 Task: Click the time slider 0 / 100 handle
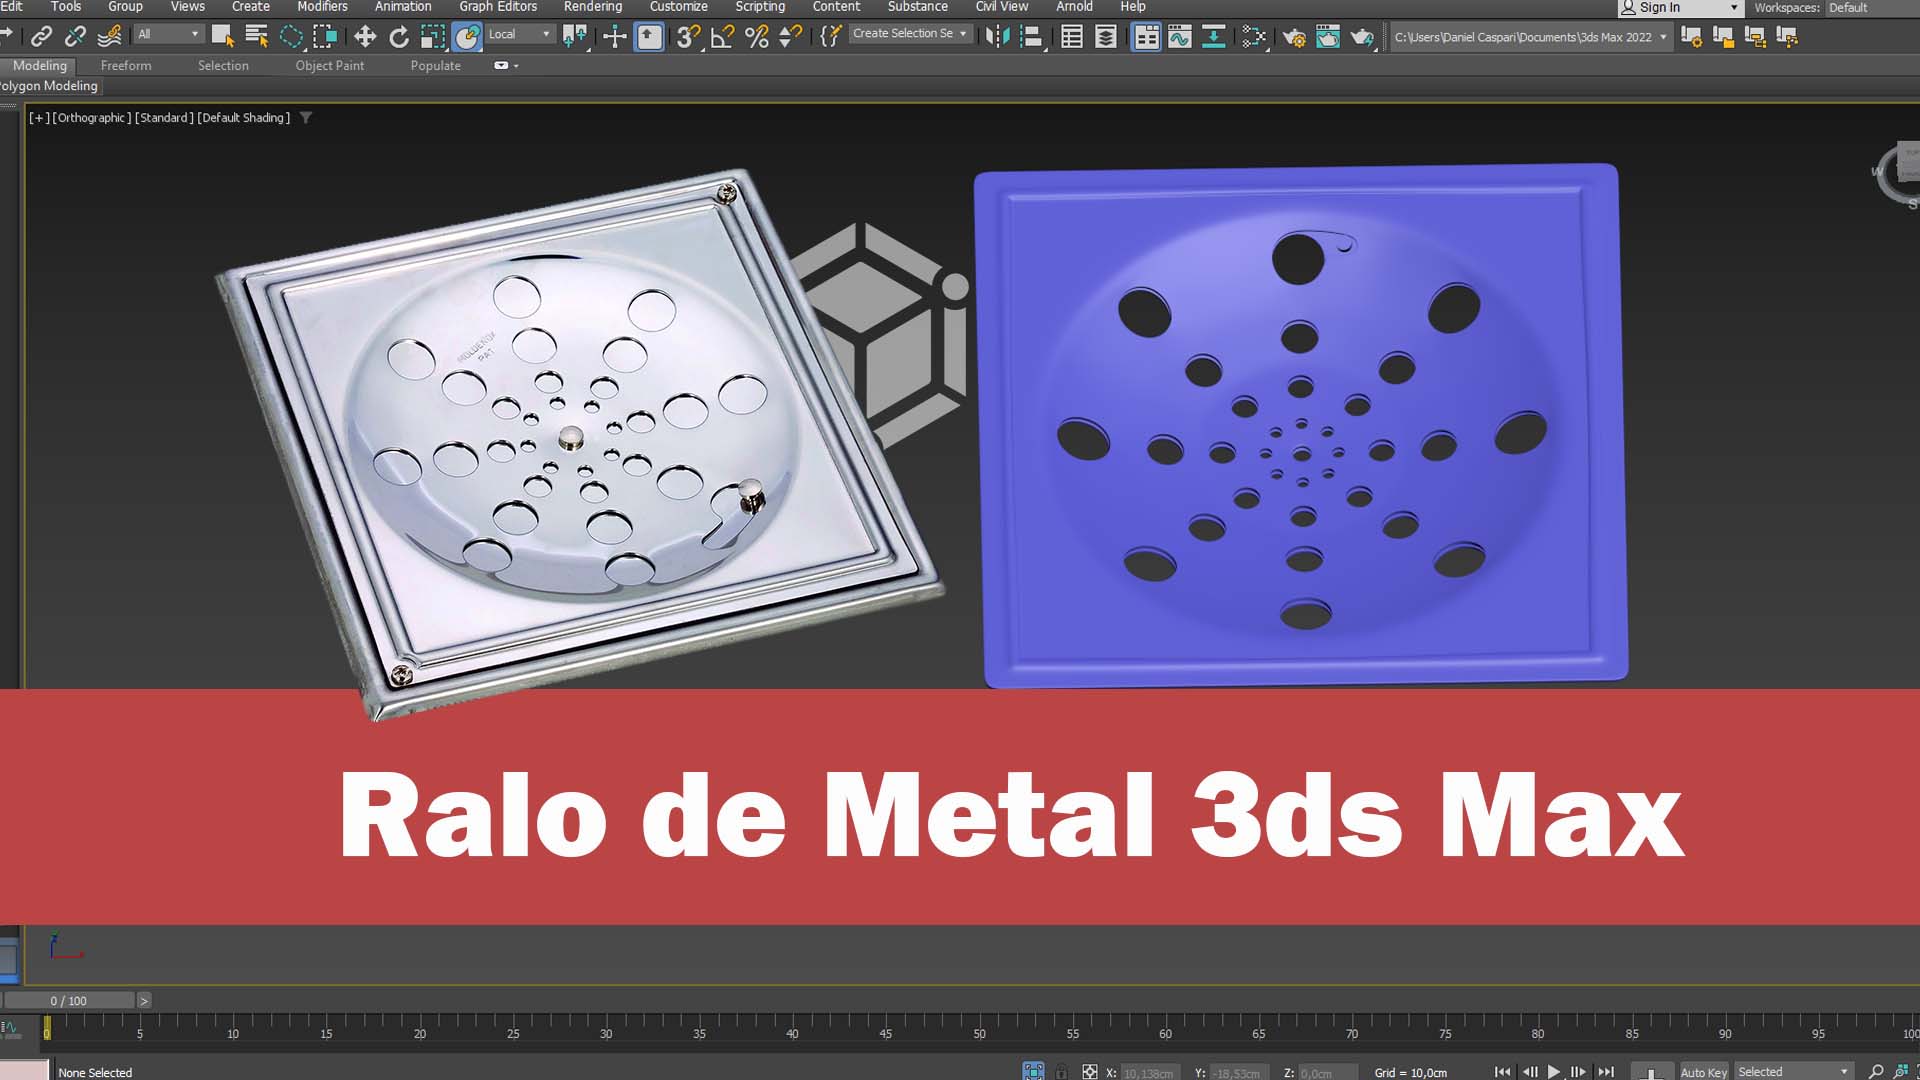coord(68,1000)
